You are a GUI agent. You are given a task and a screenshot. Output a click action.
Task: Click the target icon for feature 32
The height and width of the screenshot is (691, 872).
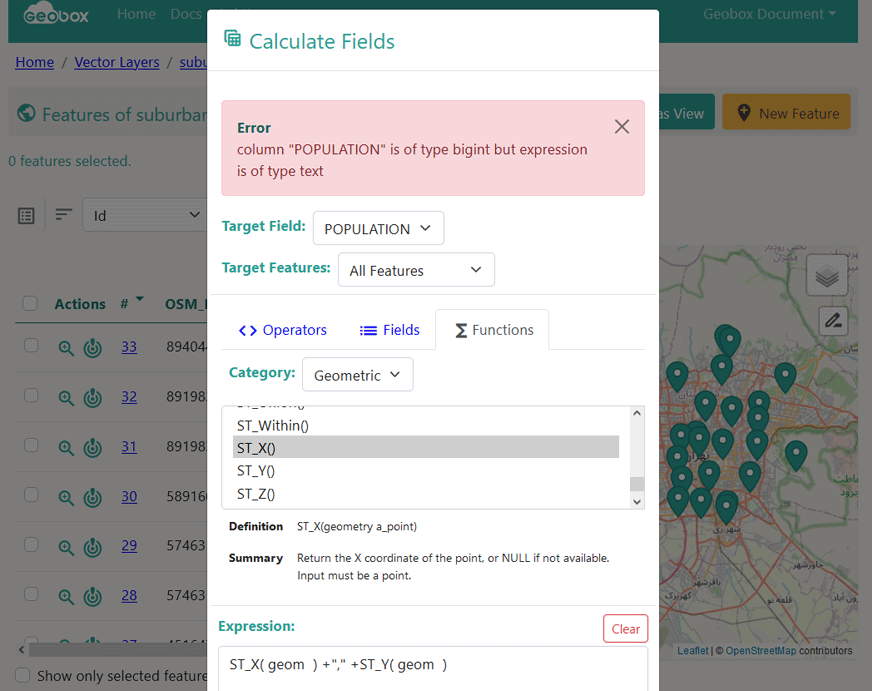92,397
